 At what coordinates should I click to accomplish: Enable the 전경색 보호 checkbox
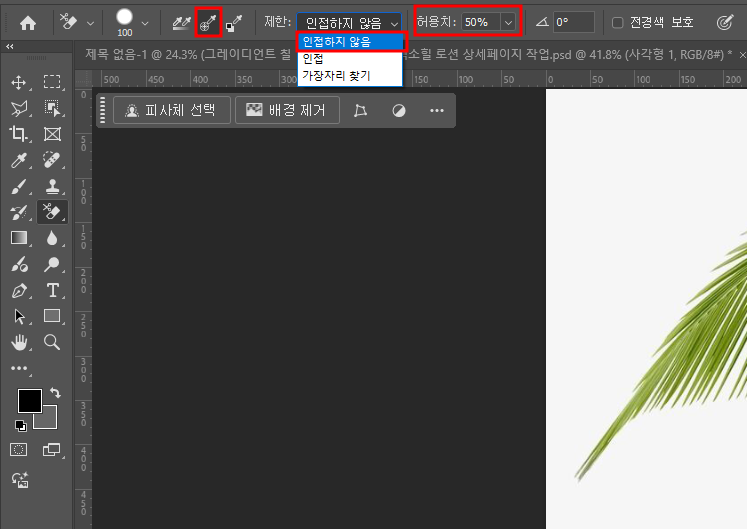617,22
